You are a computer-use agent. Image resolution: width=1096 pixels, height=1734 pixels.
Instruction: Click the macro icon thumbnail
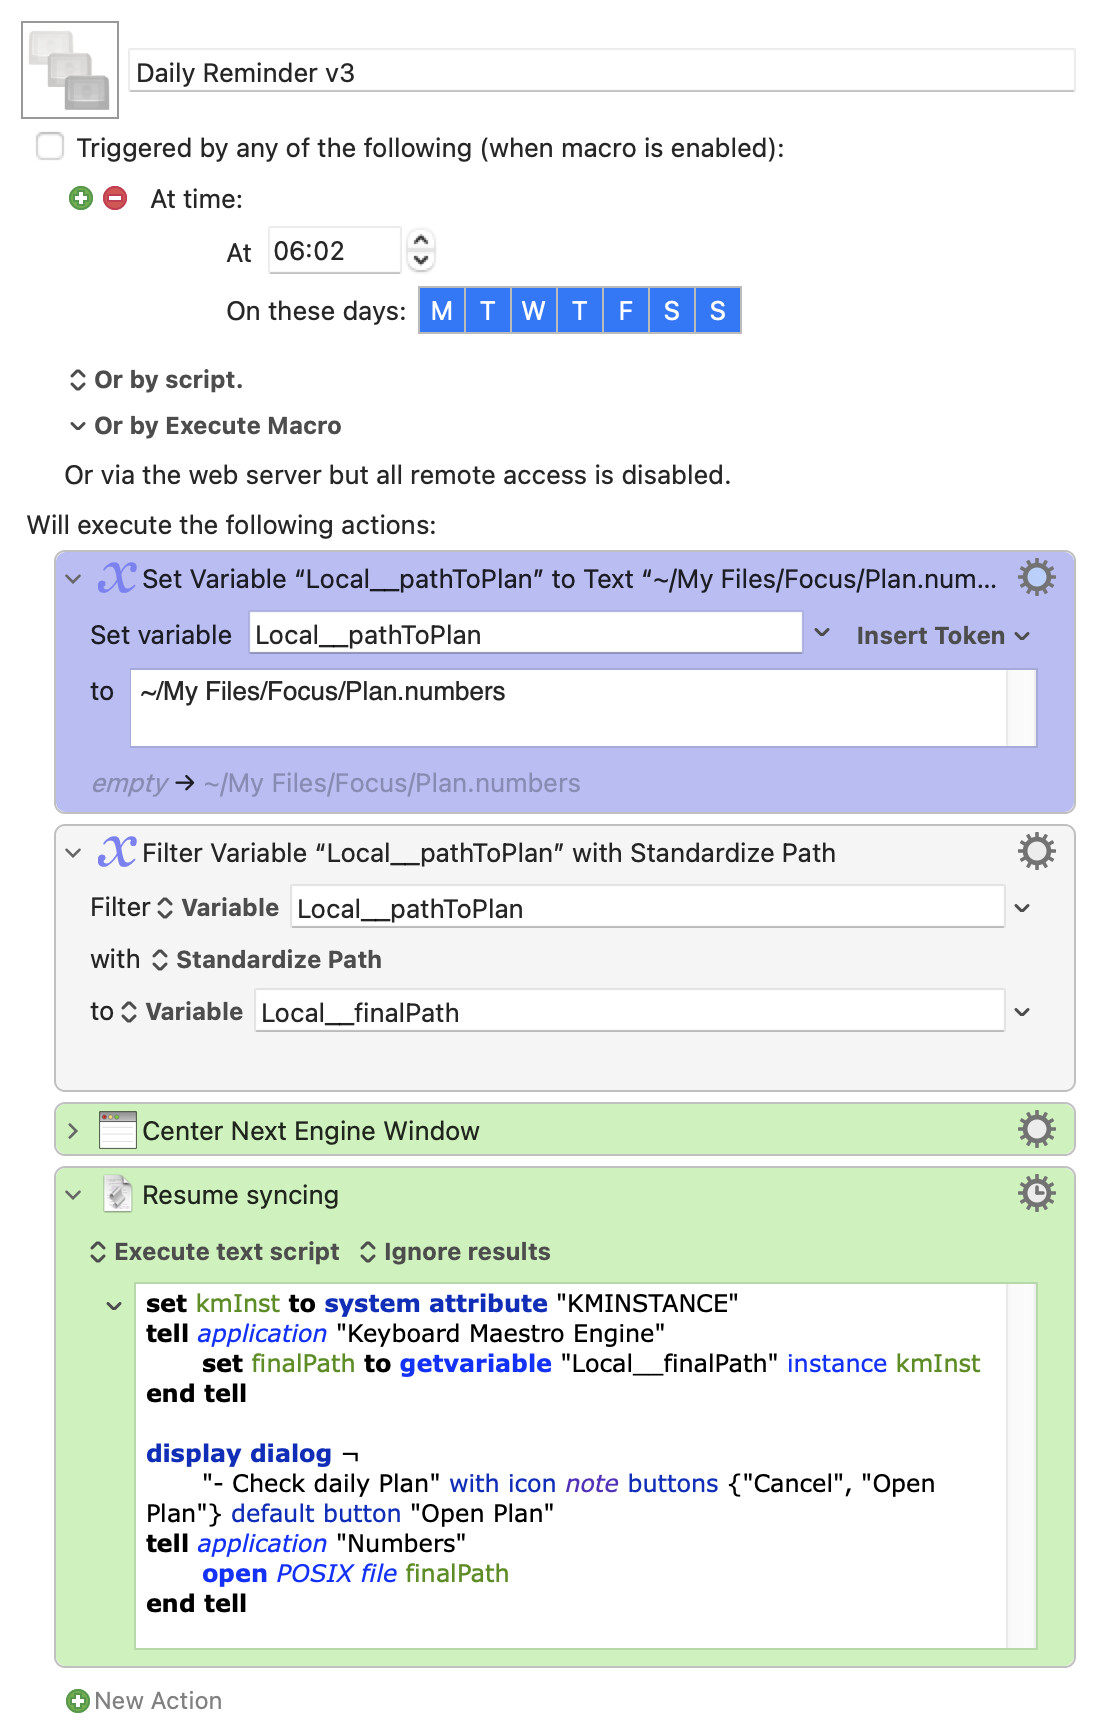click(70, 70)
